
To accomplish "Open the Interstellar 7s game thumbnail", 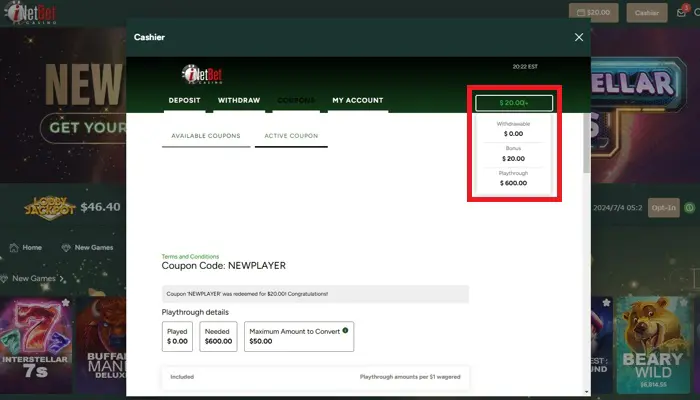I will tap(36, 346).
